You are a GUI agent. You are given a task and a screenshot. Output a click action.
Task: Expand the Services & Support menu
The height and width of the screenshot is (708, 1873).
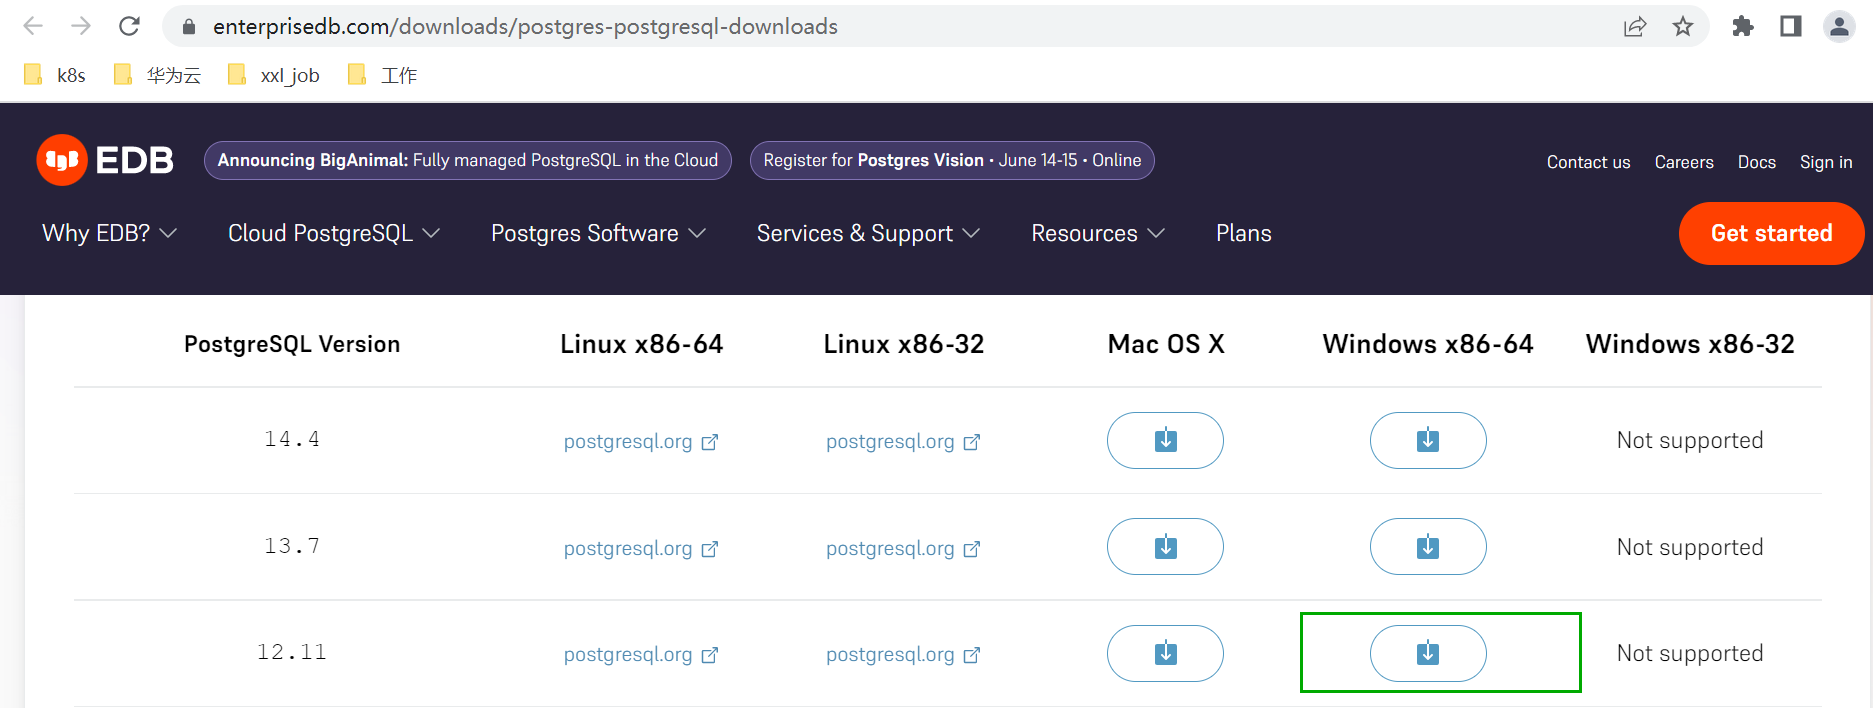(867, 233)
